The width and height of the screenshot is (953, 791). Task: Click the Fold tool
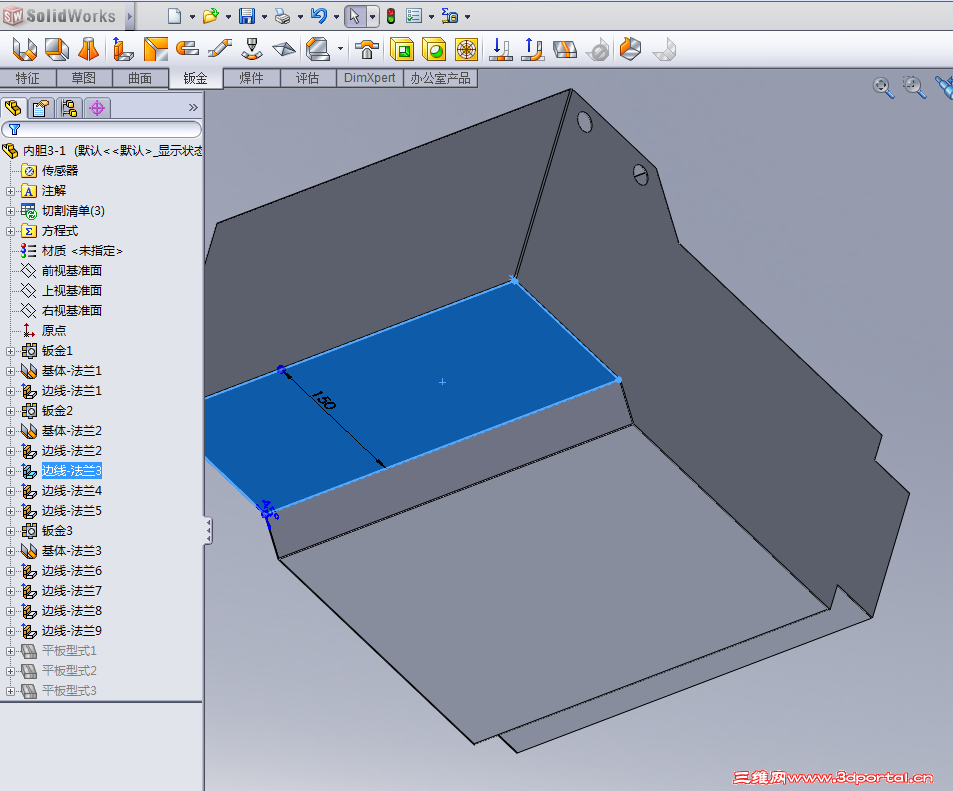tap(532, 49)
